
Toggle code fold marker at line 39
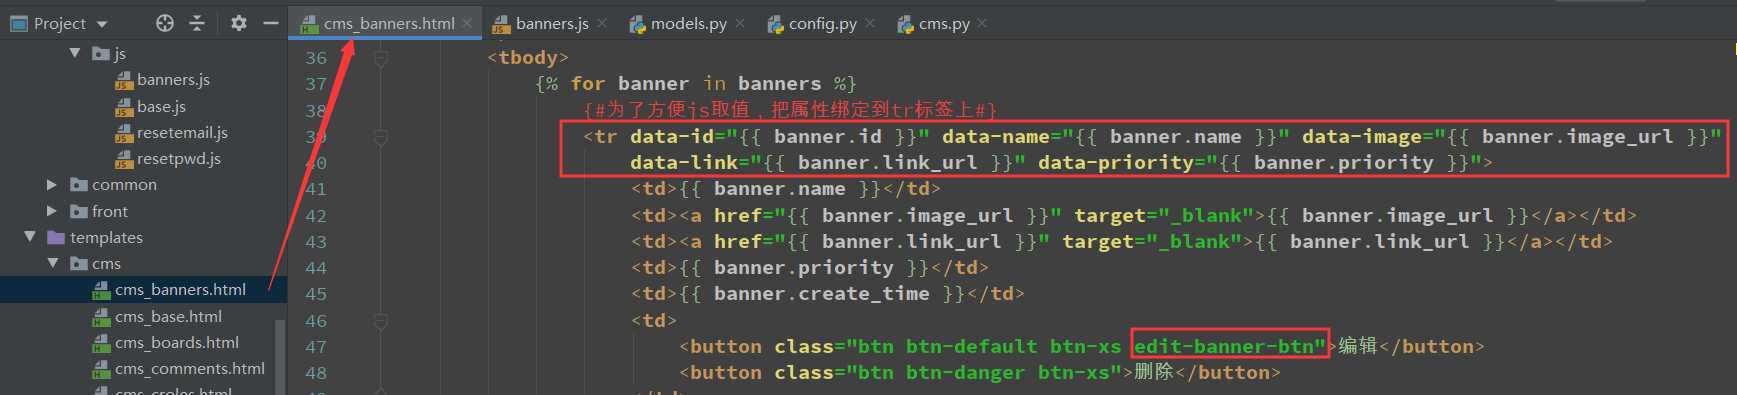381,137
